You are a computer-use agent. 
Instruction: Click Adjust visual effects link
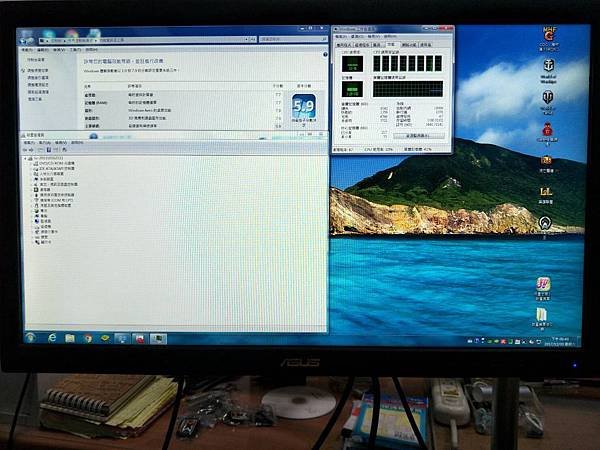[x=38, y=70]
